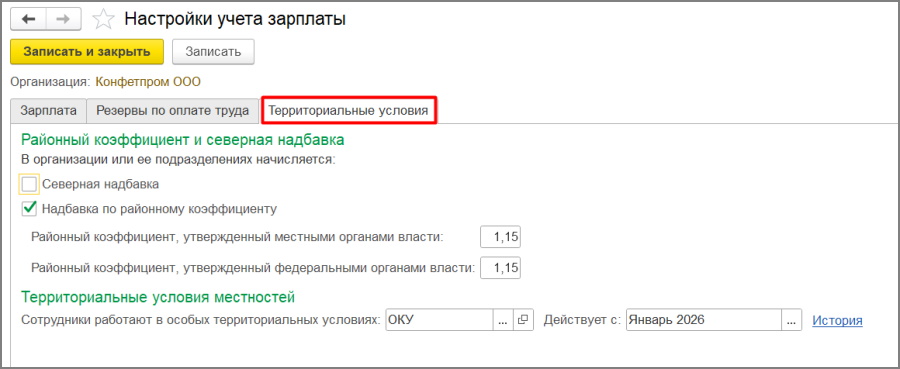Open the Конфетпром ООО organization link

tap(148, 81)
